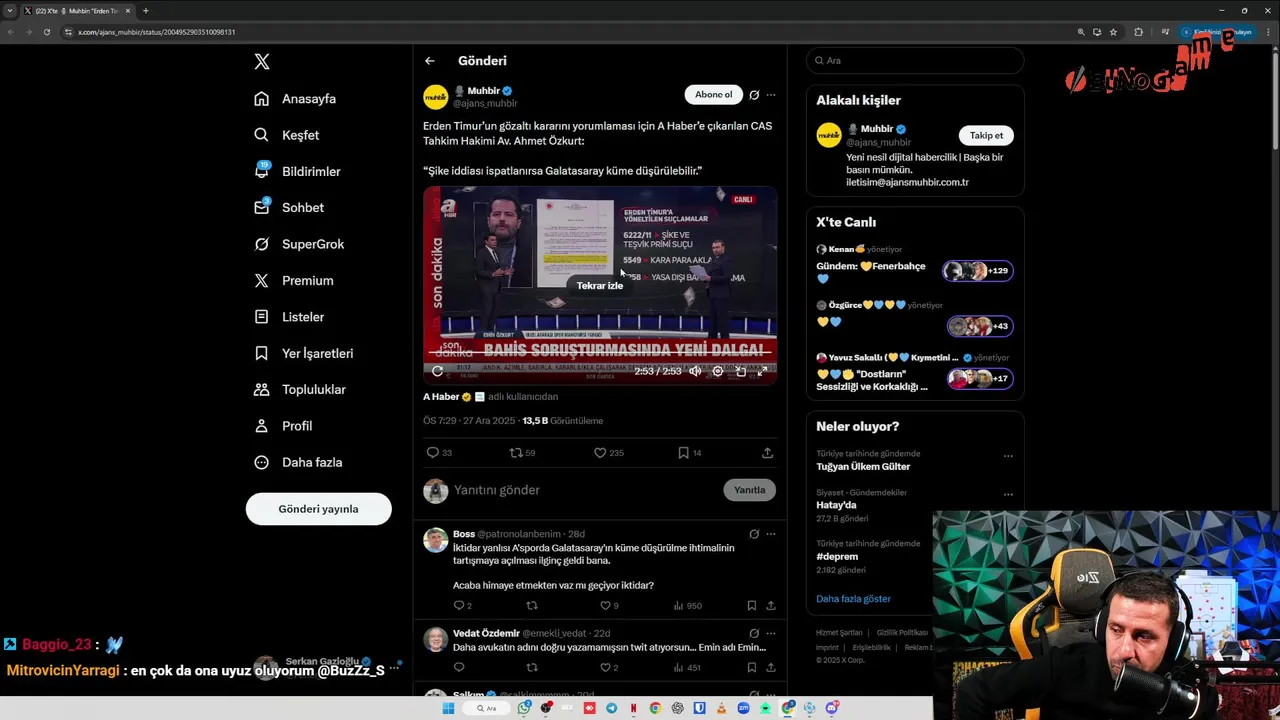Click the Abone ol button
The width and height of the screenshot is (1280, 720).
click(713, 95)
